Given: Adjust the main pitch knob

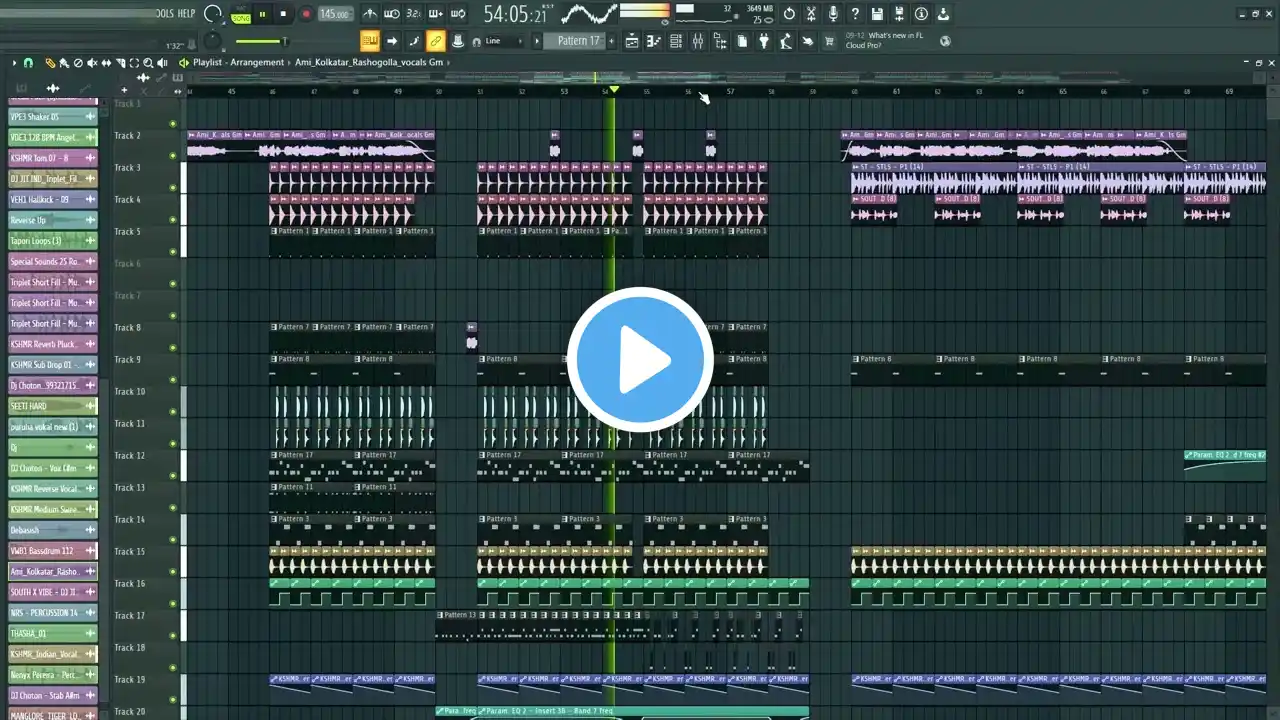Looking at the screenshot, I should [213, 41].
